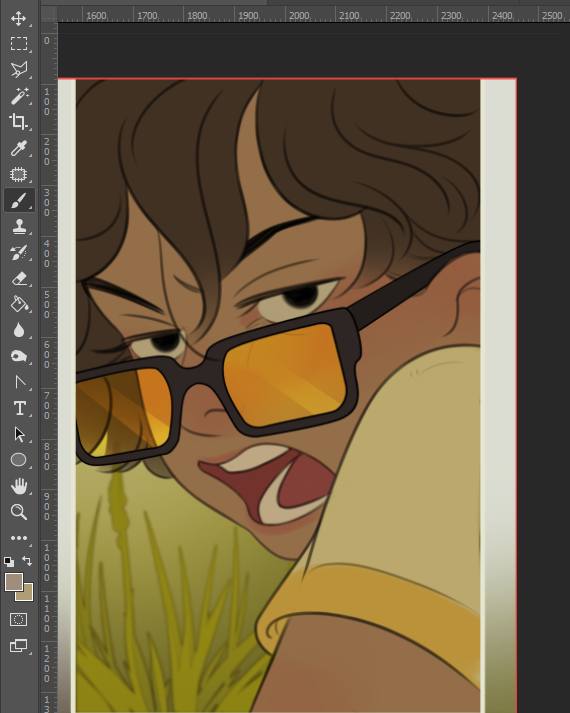Pick the Ellipse shape tool

(x=19, y=460)
